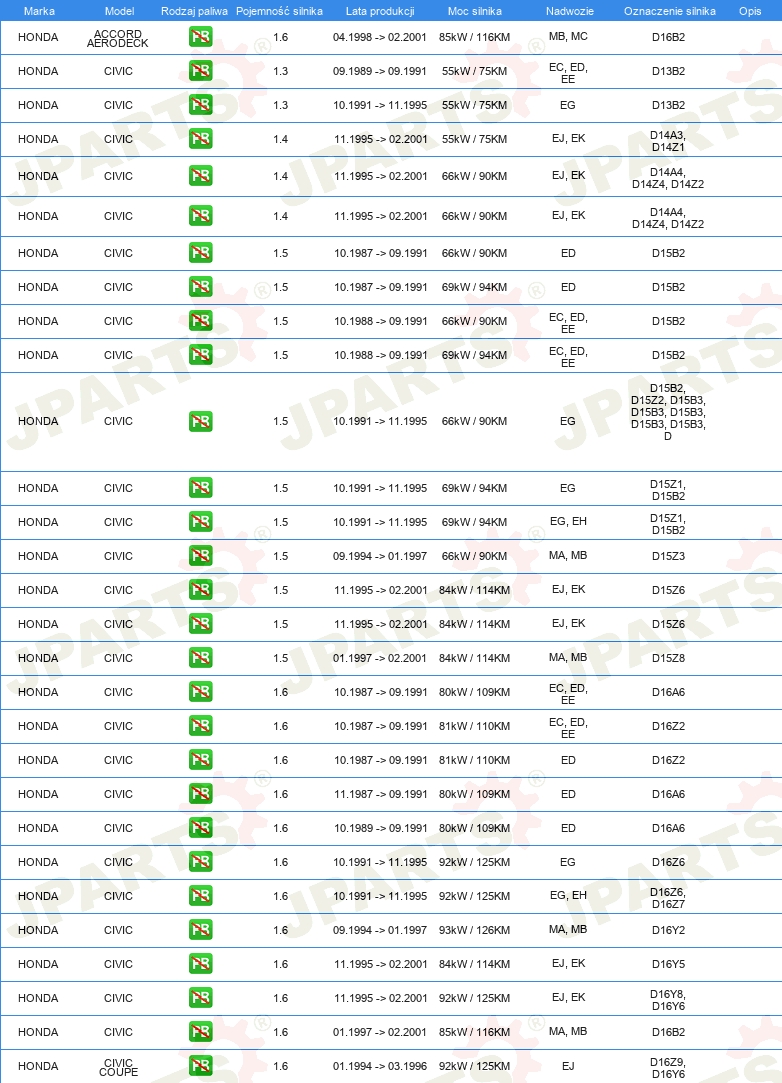
Task: Click the Lata produkcji column header
Action: click(x=380, y=11)
